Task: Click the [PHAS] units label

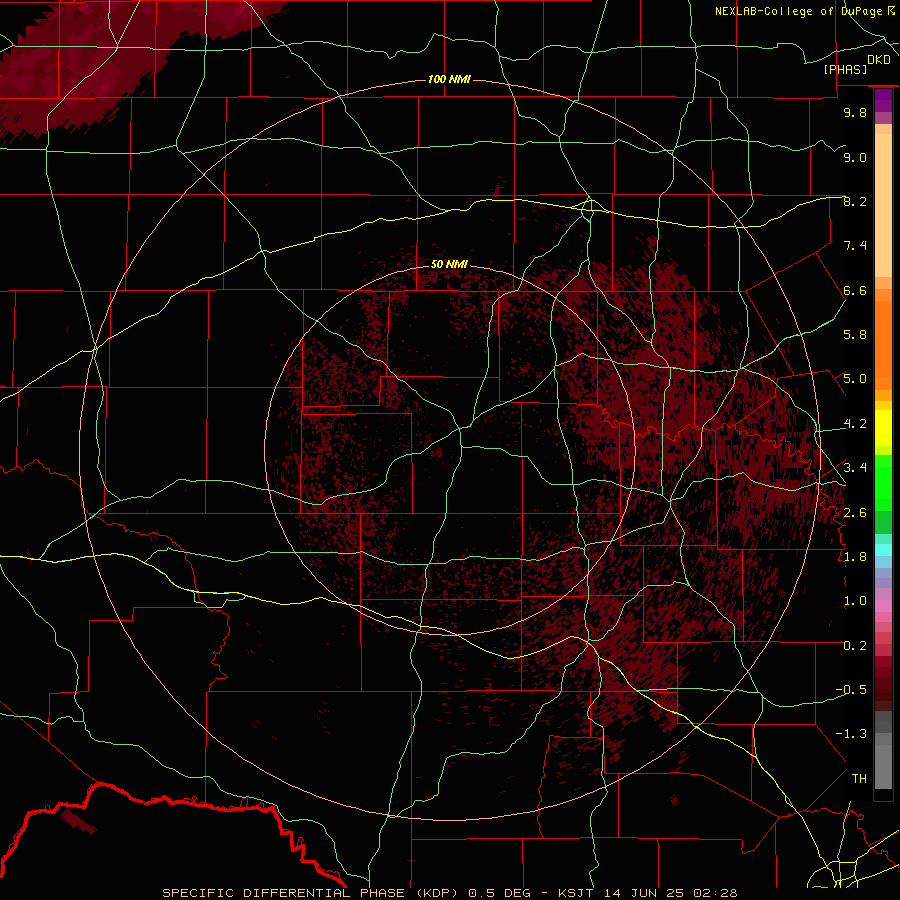Action: click(845, 70)
